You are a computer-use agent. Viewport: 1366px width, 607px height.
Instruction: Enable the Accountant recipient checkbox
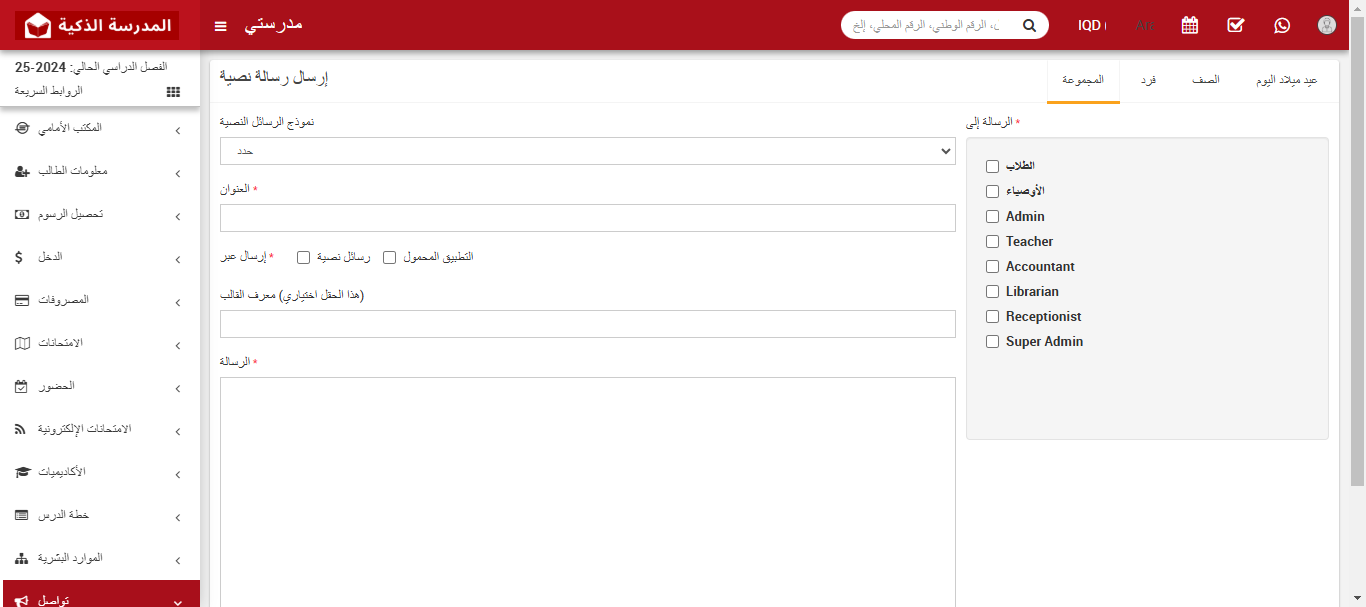[993, 267]
